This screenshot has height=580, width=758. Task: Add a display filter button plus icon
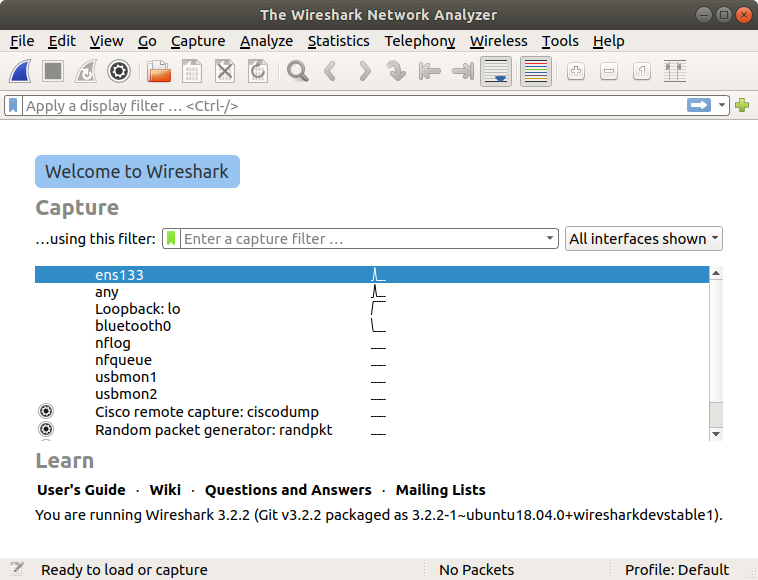[x=742, y=105]
